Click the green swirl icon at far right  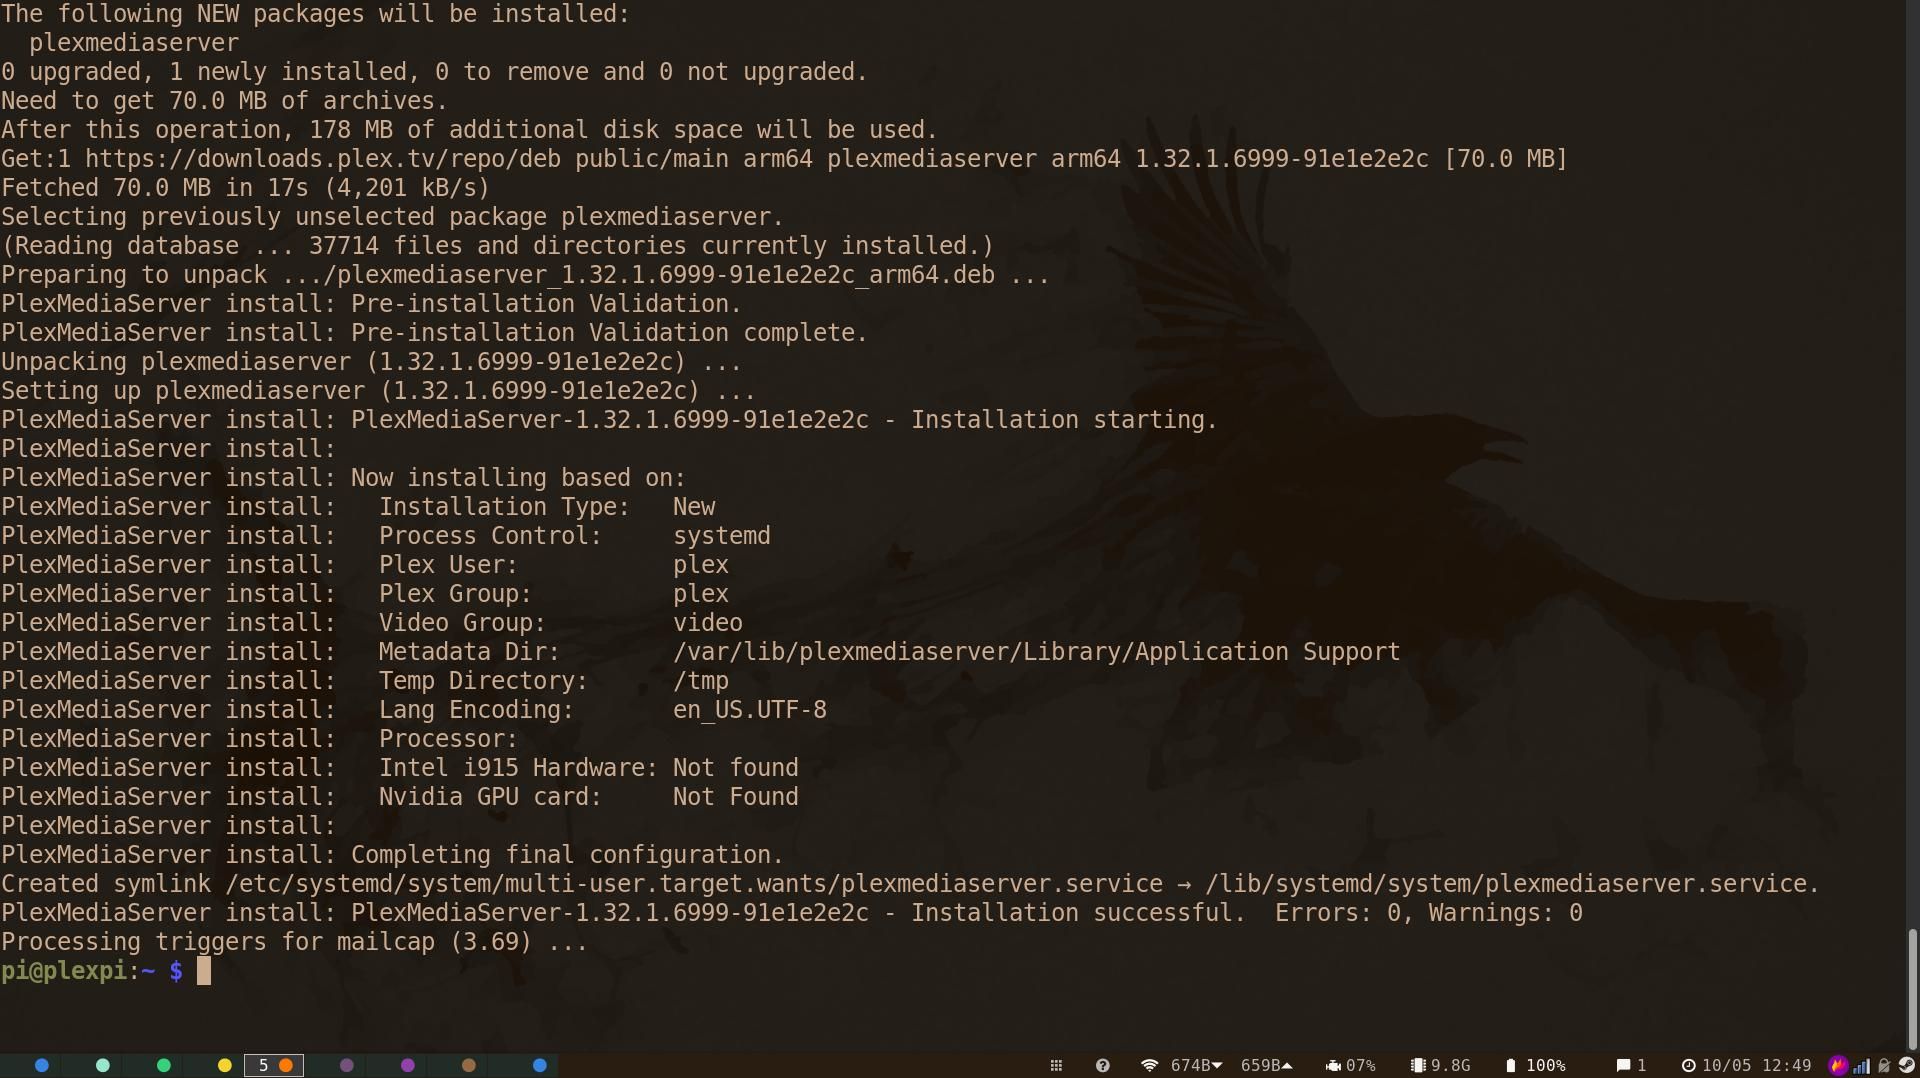pyautogui.click(x=1907, y=1065)
